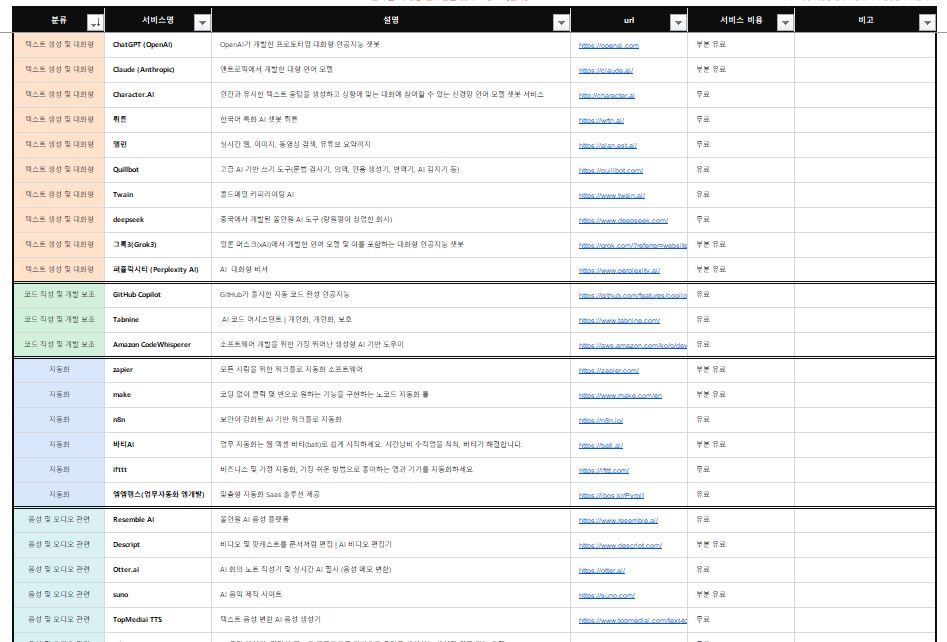Open the 서비스 비용 column filter dropdown
Viewport: 947px width, 642px height.
click(x=785, y=23)
